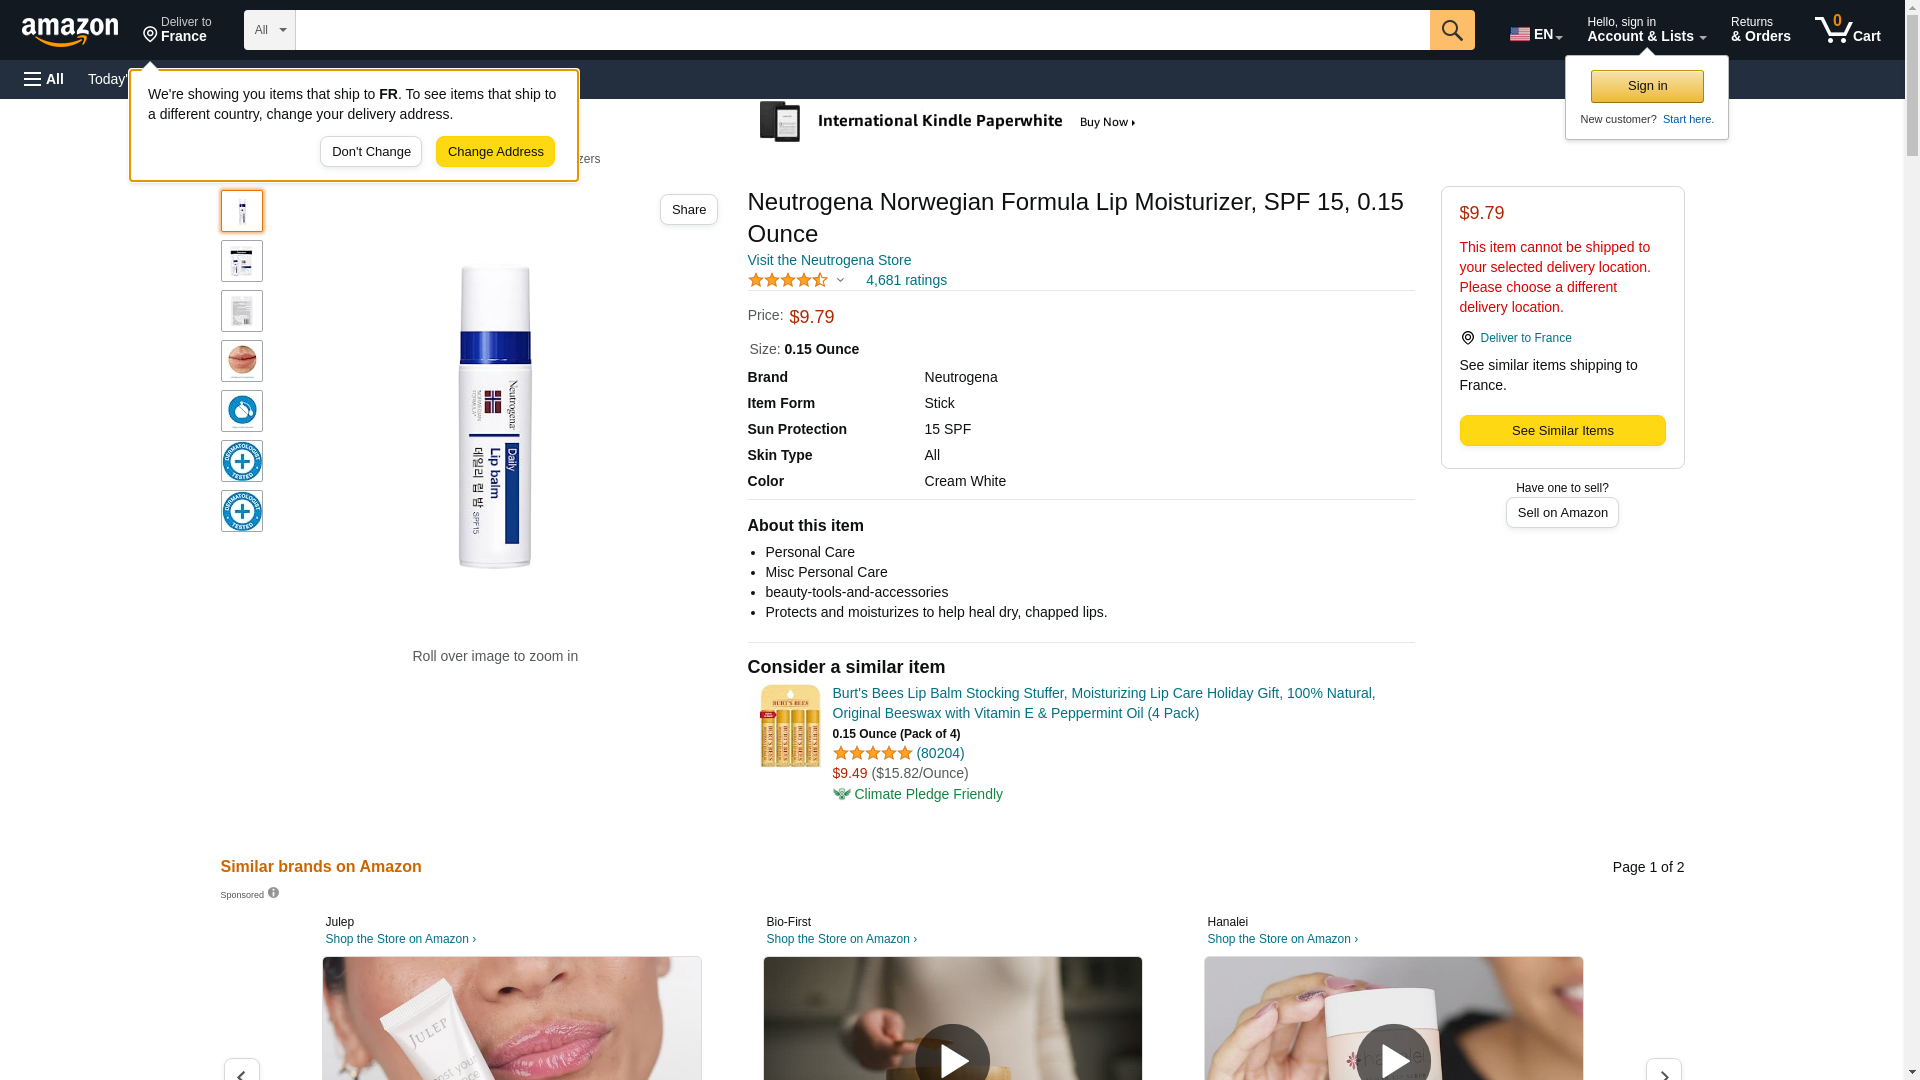
Task: Click the Burt's Bees product image
Action: (790, 726)
